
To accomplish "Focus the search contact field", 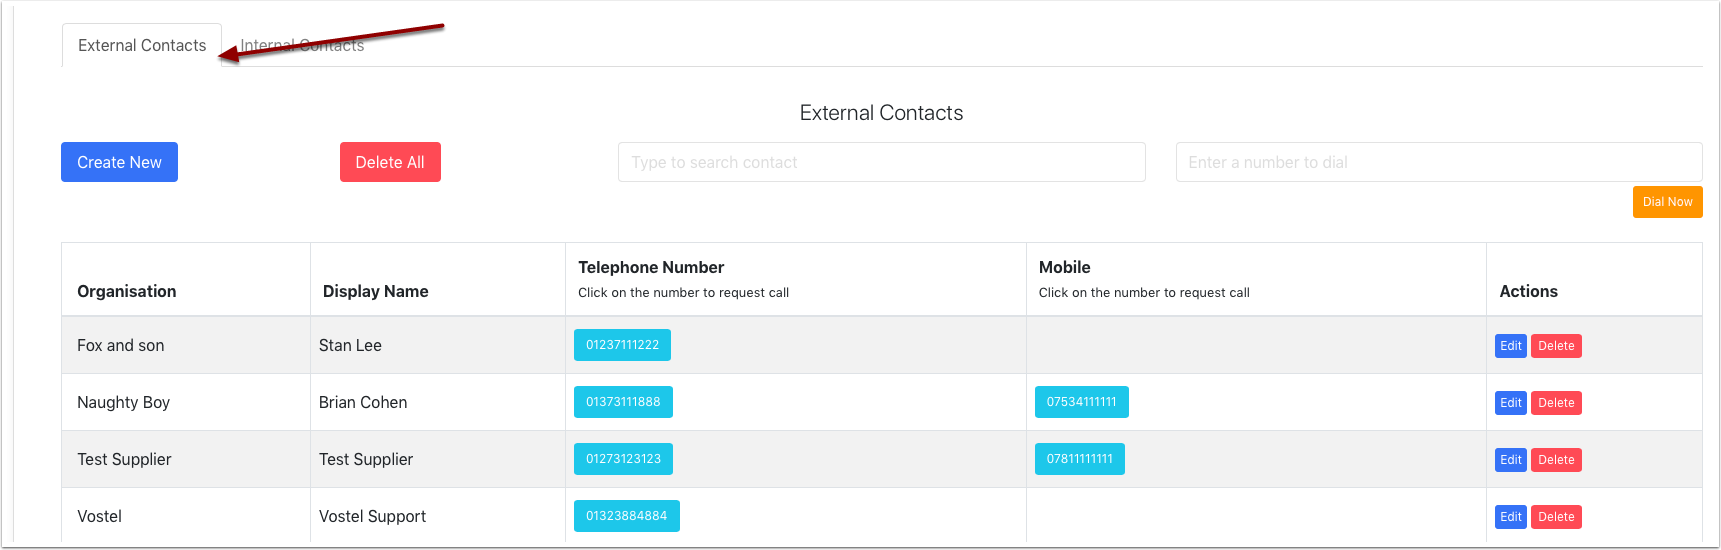I will pos(881,162).
